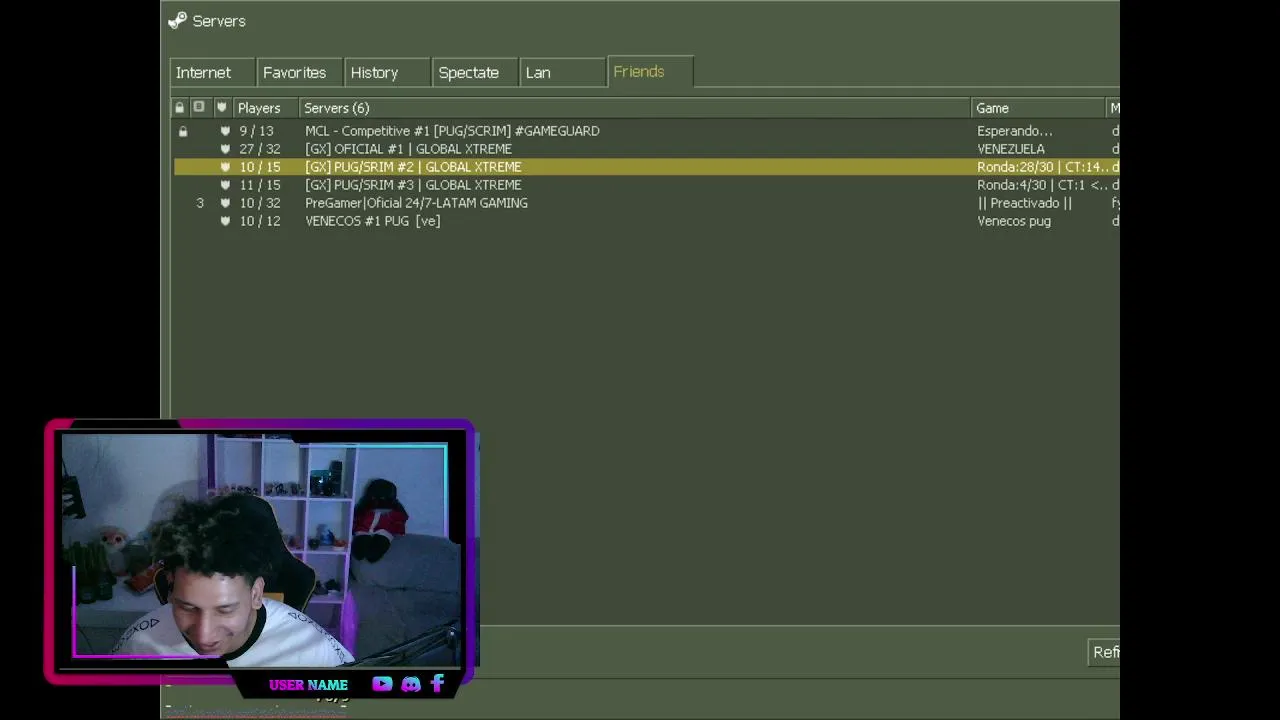
Task: Click Ronda:28/30 game cell
Action: coord(1043,167)
